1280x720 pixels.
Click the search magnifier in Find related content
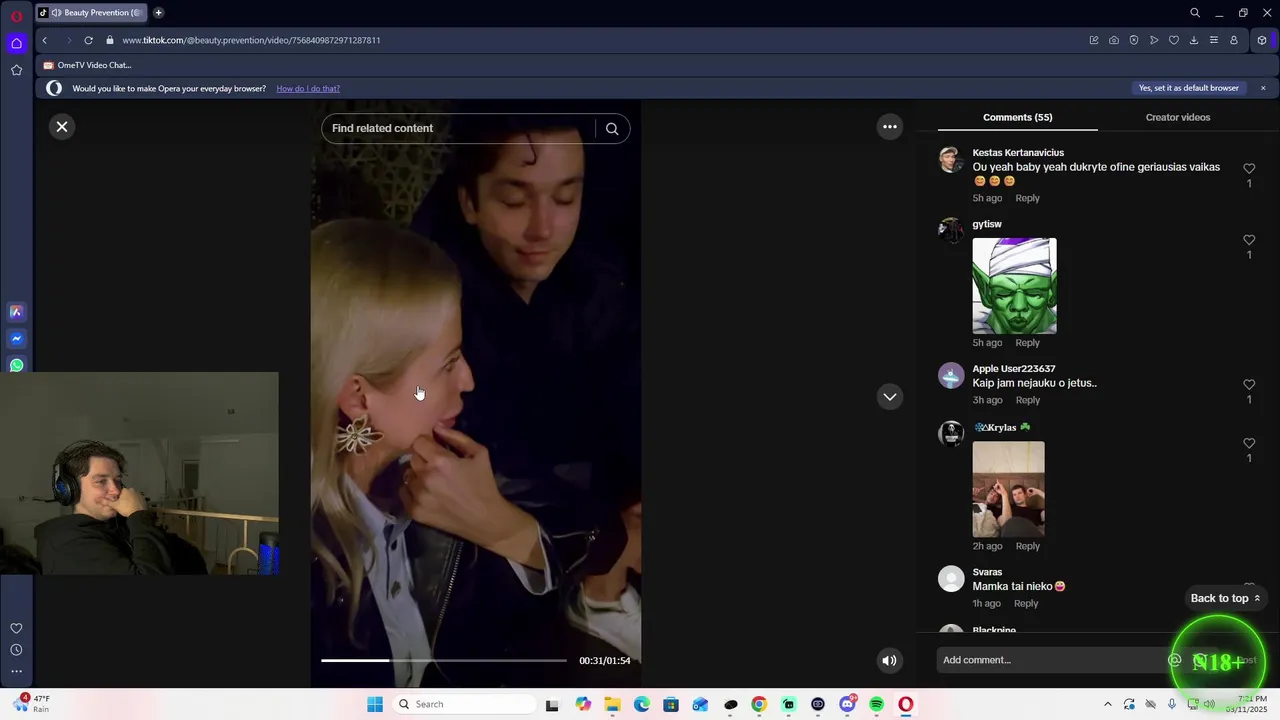[612, 128]
